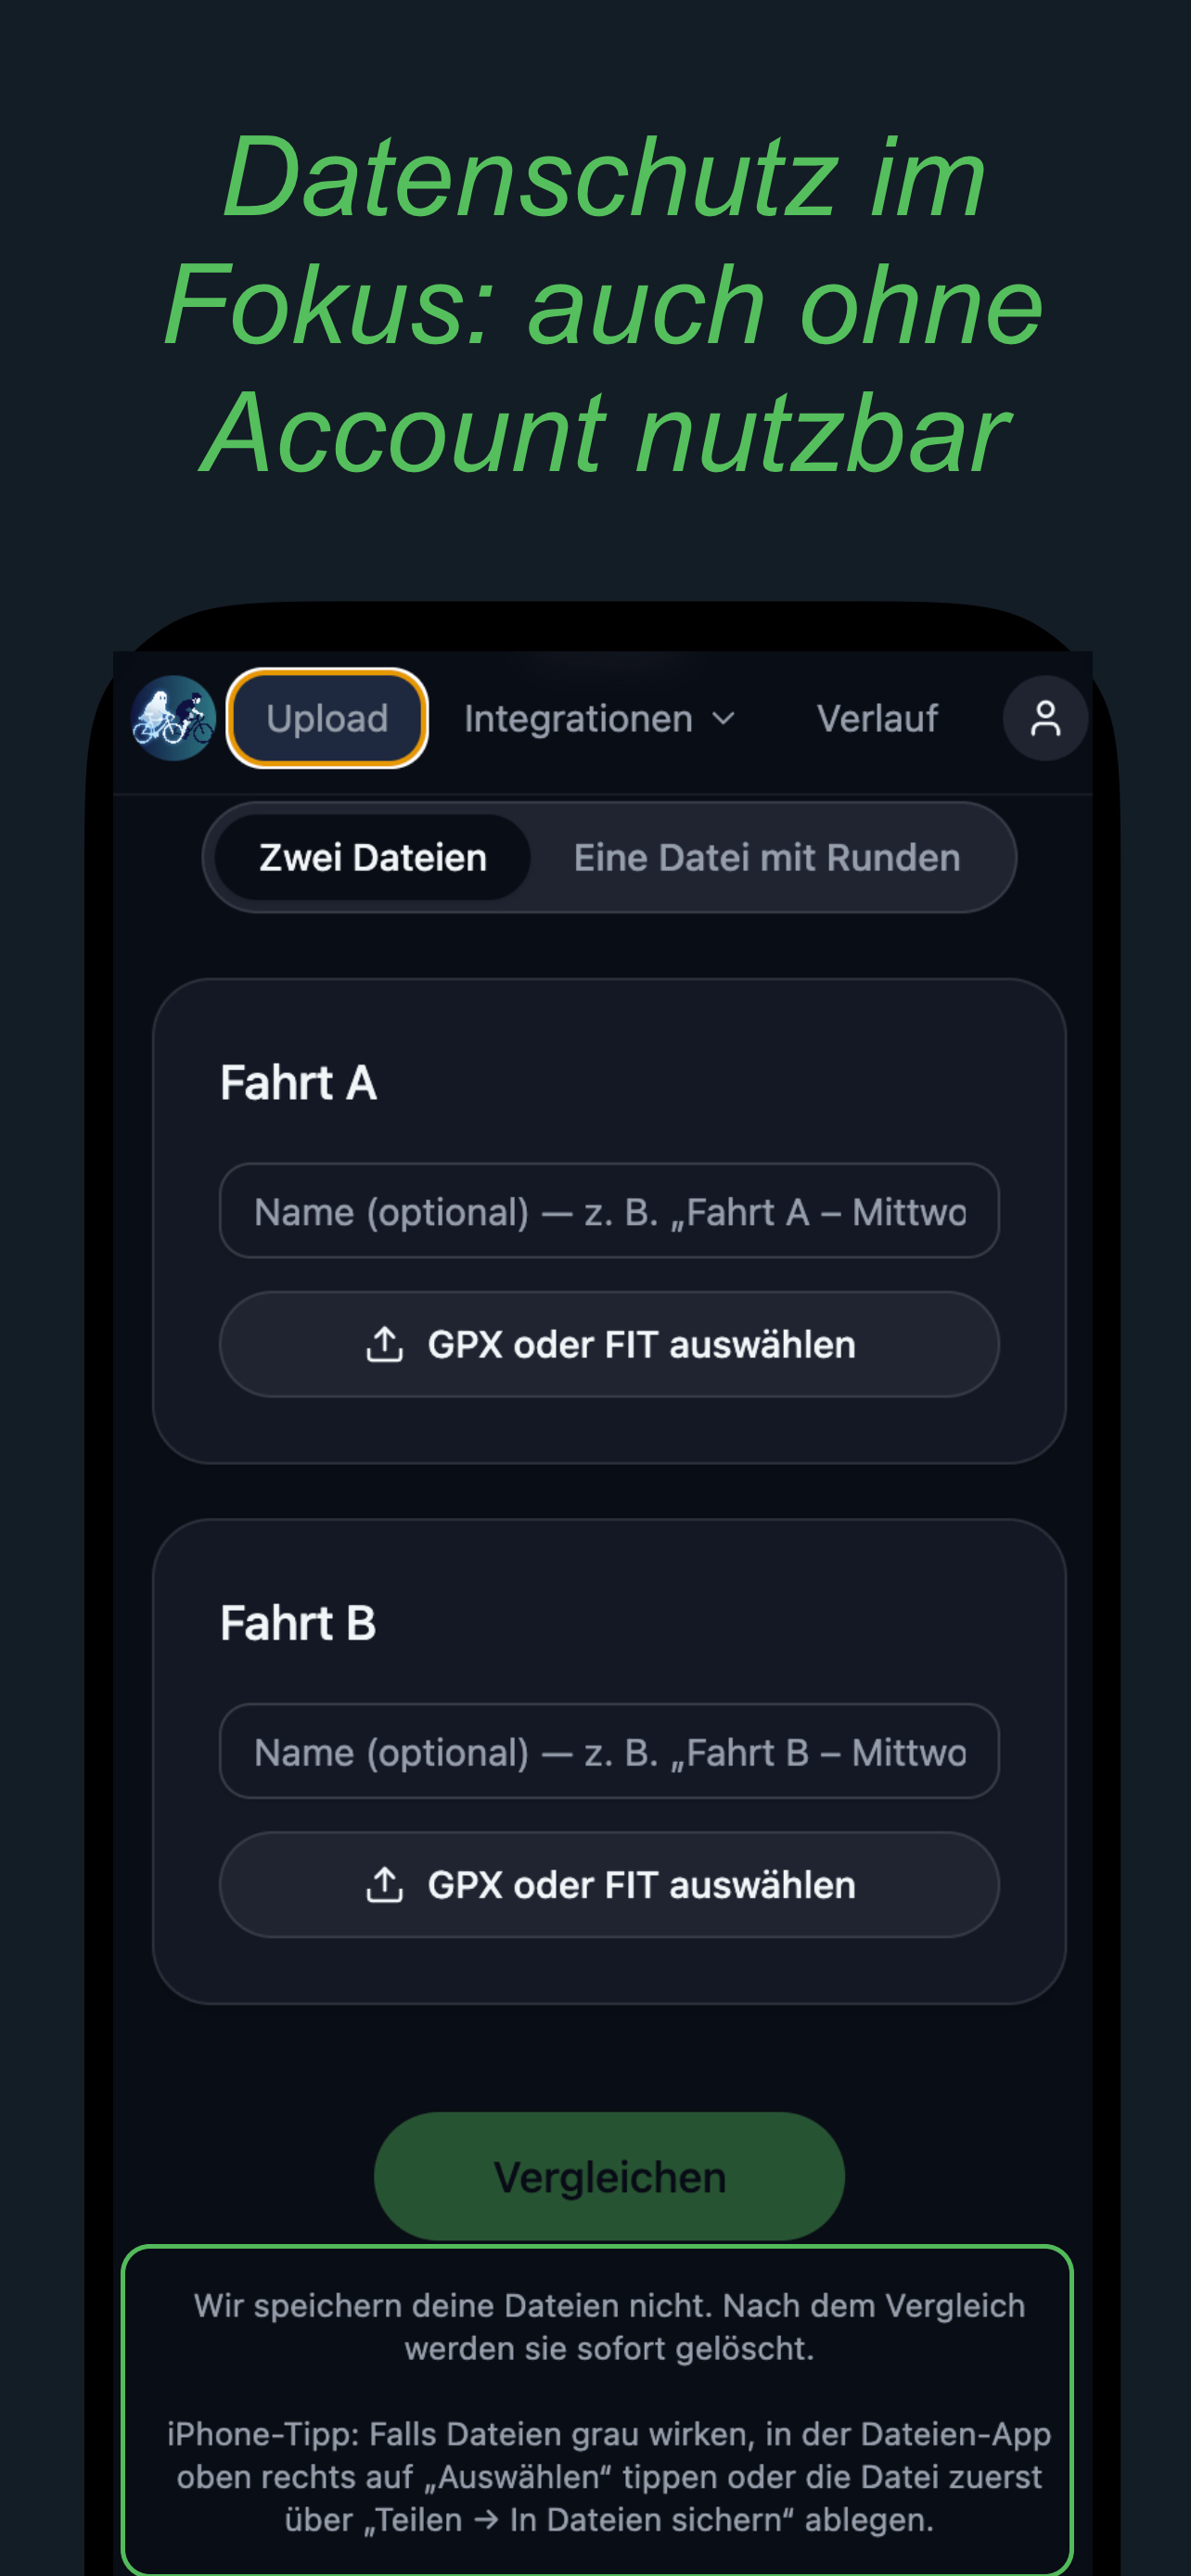Screen dimensions: 1191x2576
Task: Open the Integrationen dropdown menu
Action: tap(599, 719)
